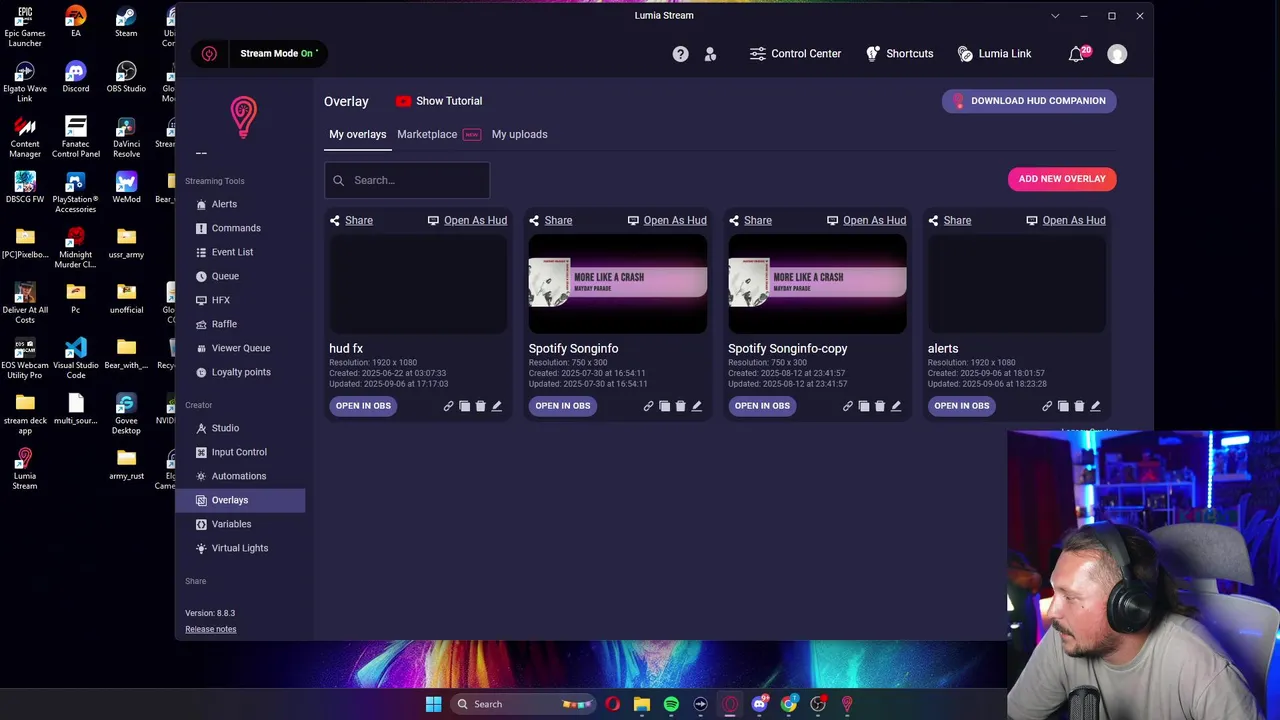Viewport: 1280px width, 720px height.
Task: Duplicate the Spotify Songinfo overlay
Action: 664,406
